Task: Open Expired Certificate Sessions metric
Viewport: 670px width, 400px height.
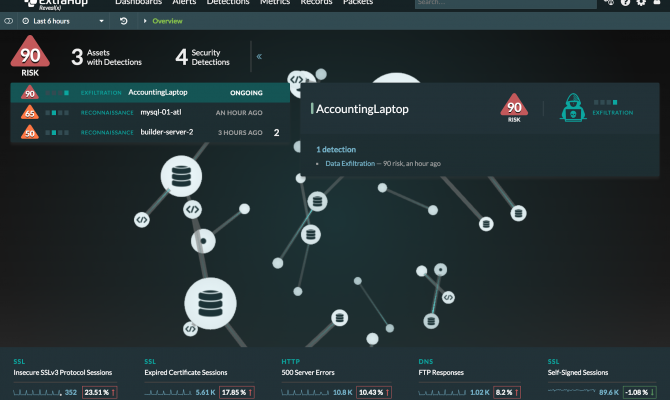Action: 186,373
